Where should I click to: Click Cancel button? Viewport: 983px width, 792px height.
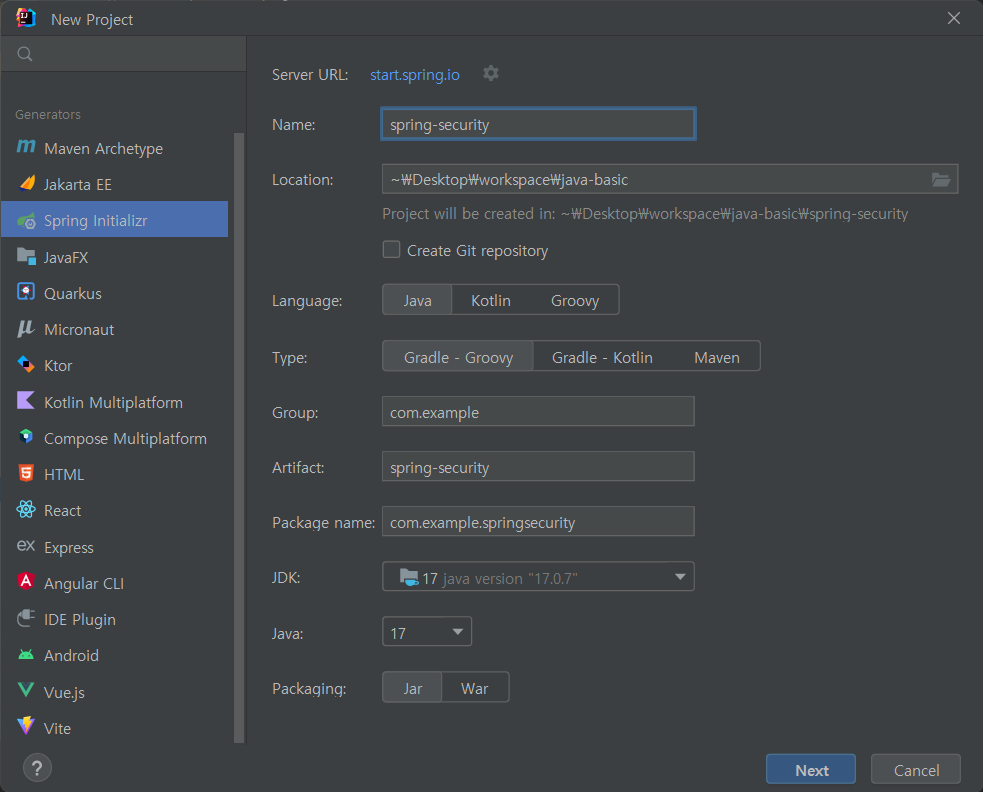[x=916, y=769]
